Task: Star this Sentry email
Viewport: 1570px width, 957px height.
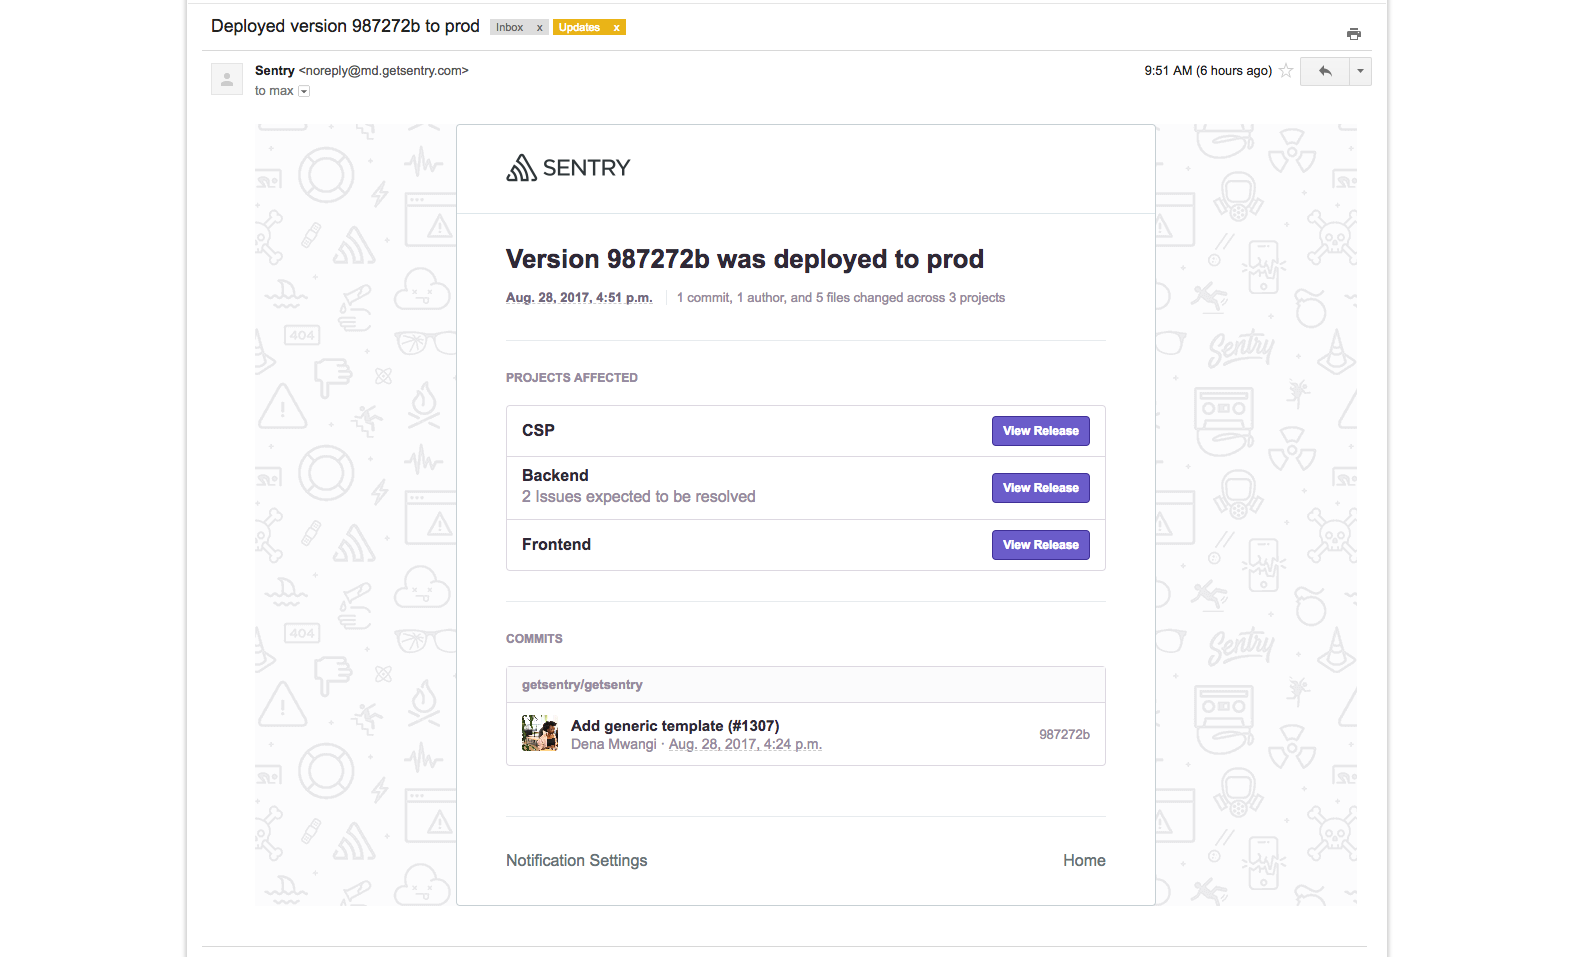Action: point(1286,71)
